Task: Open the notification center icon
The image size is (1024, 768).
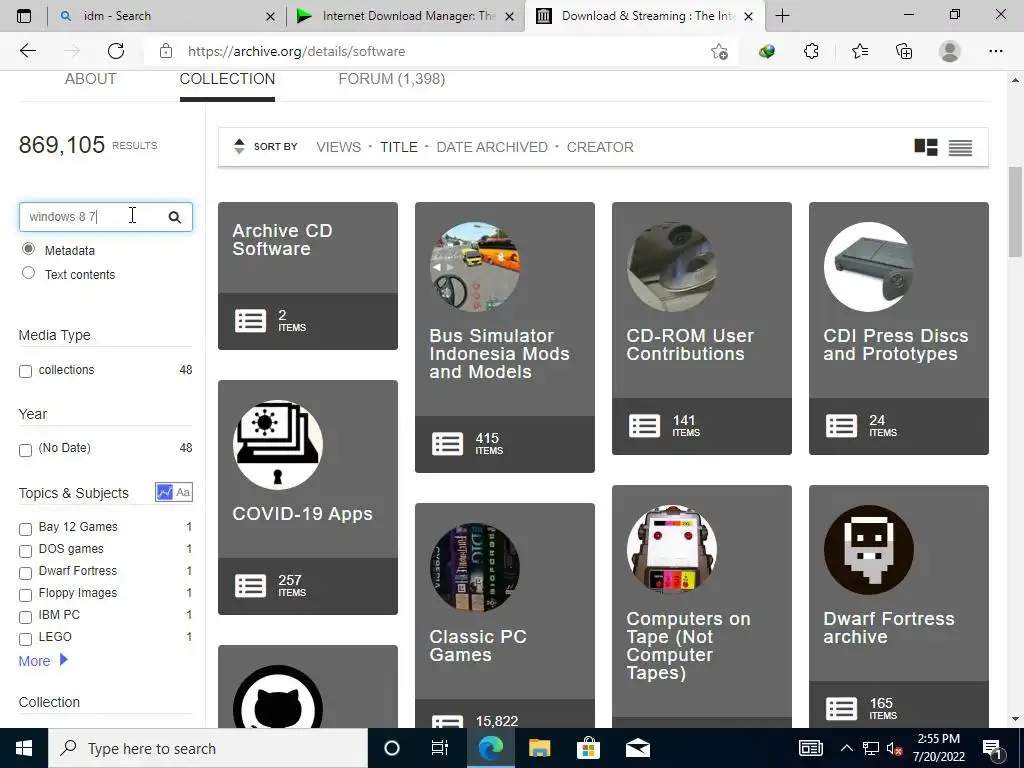Action: pyautogui.click(x=993, y=749)
